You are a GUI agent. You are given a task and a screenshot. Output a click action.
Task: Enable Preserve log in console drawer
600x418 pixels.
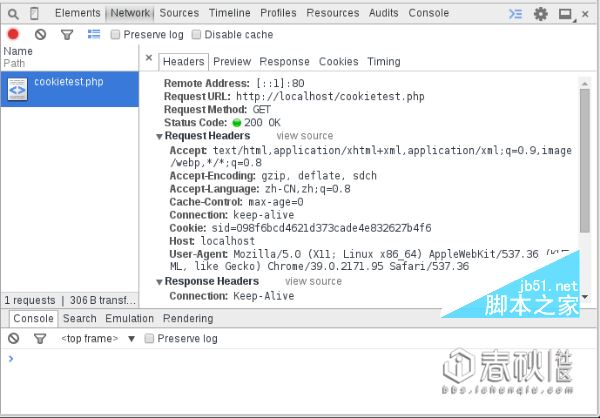(x=150, y=339)
